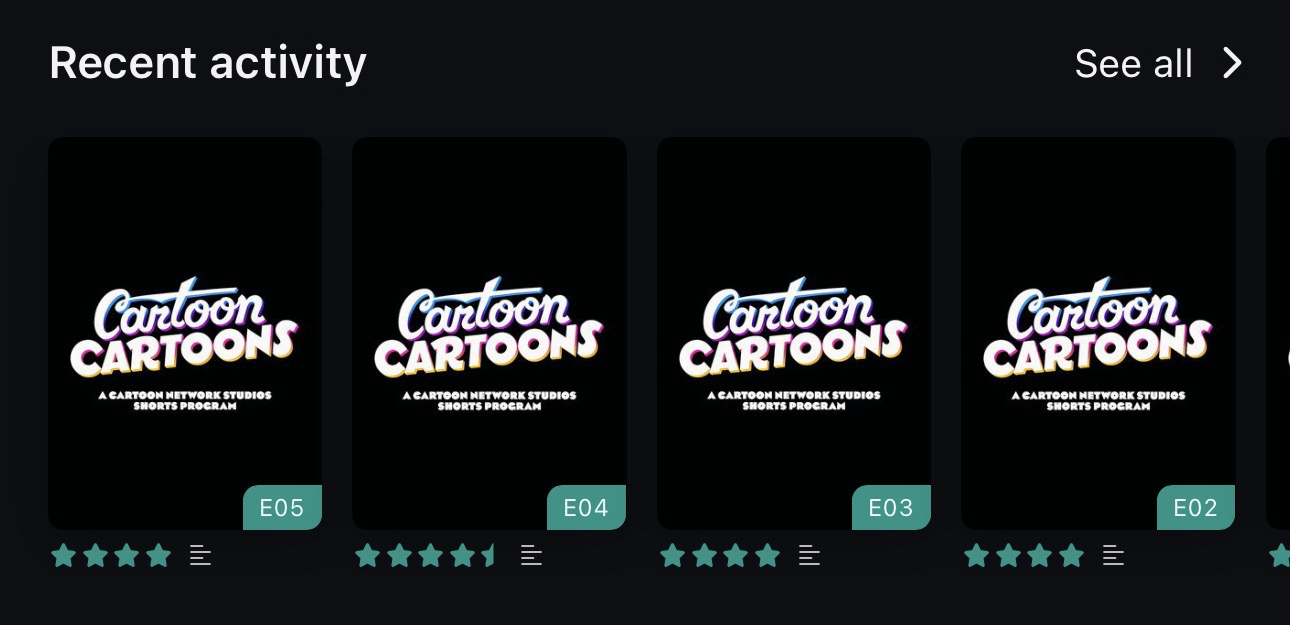The width and height of the screenshot is (1290, 625).
Task: Open the review icon under E04
Action: (532, 556)
